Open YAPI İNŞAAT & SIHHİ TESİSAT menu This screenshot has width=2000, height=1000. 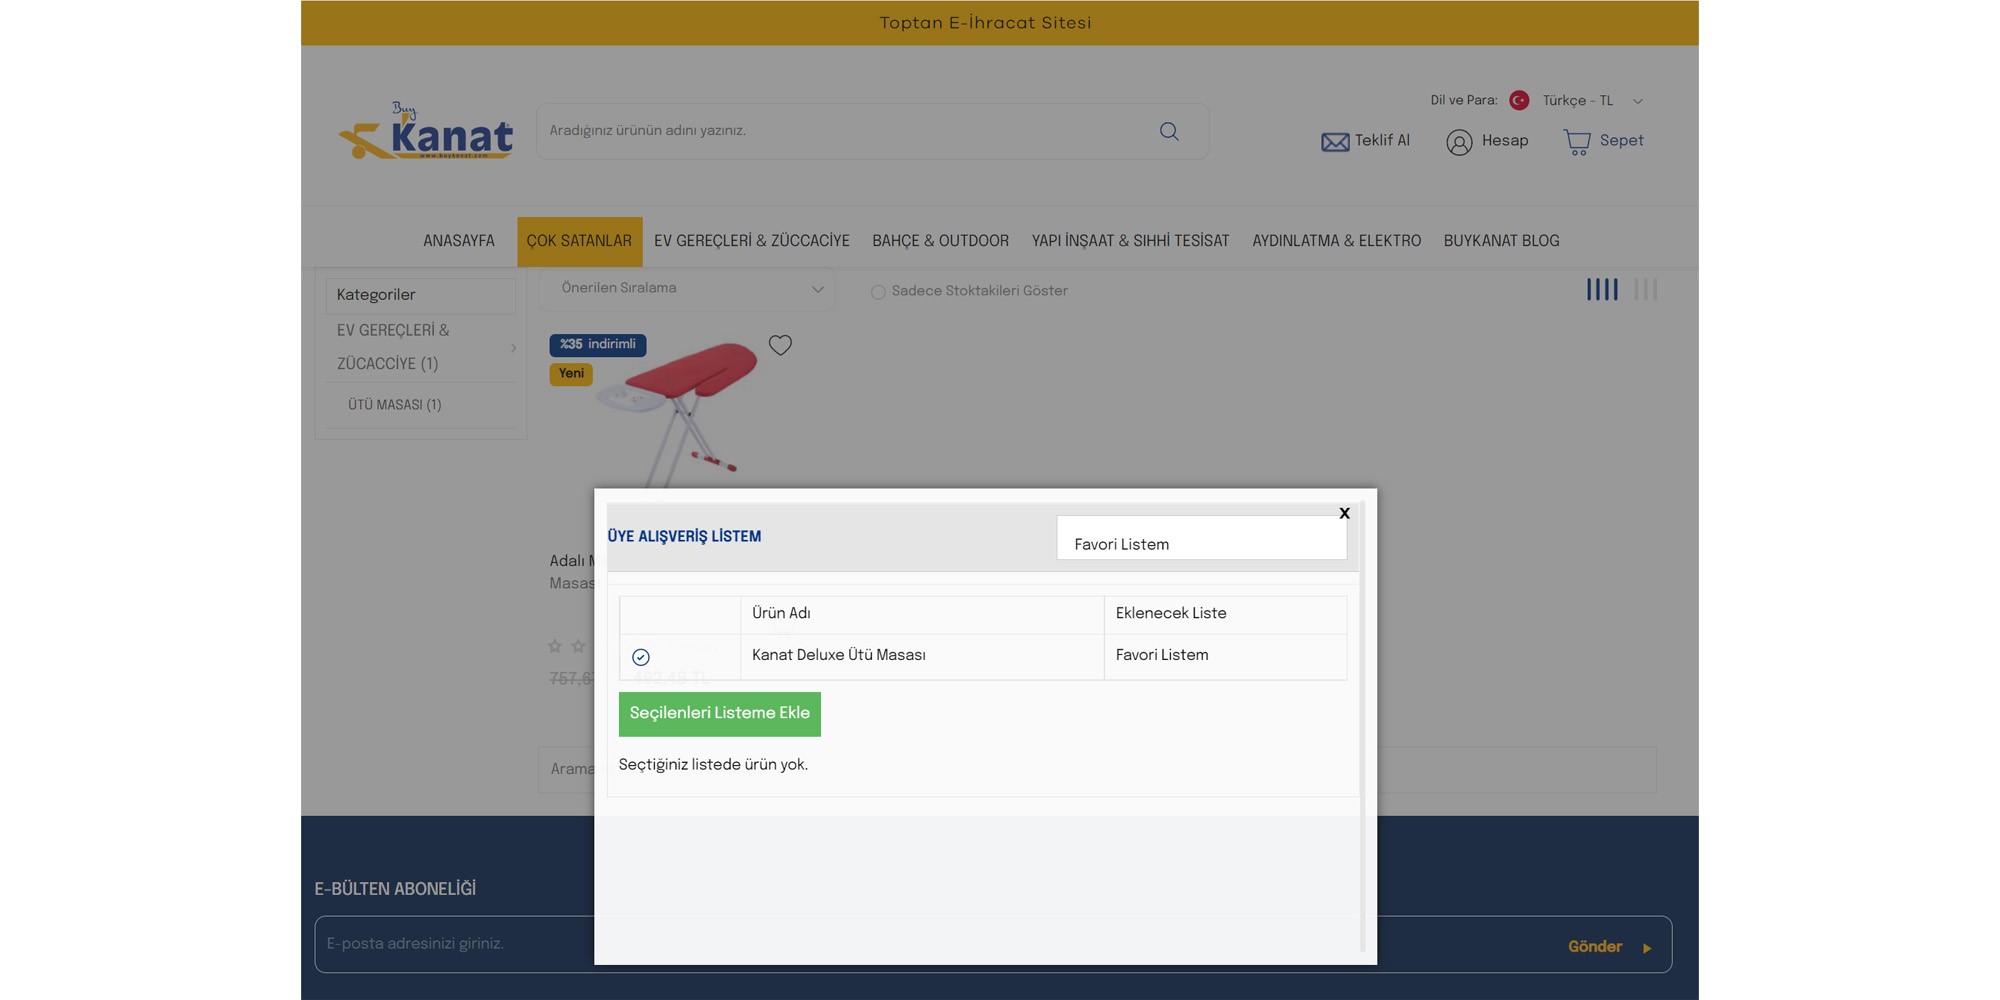tap(1131, 241)
